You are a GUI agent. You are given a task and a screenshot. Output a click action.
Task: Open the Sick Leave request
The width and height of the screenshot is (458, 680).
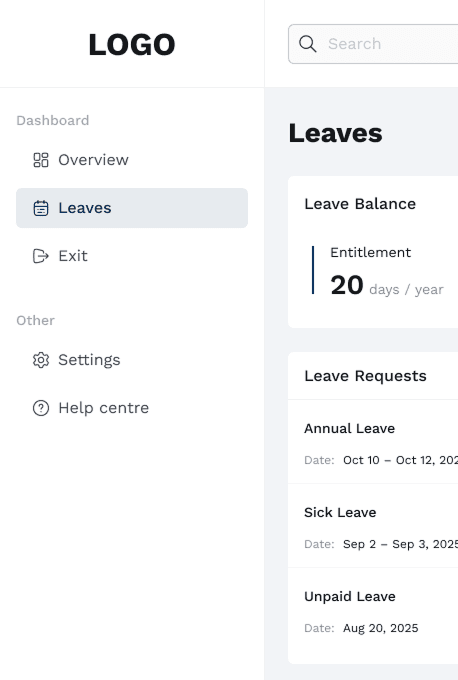[373, 526]
